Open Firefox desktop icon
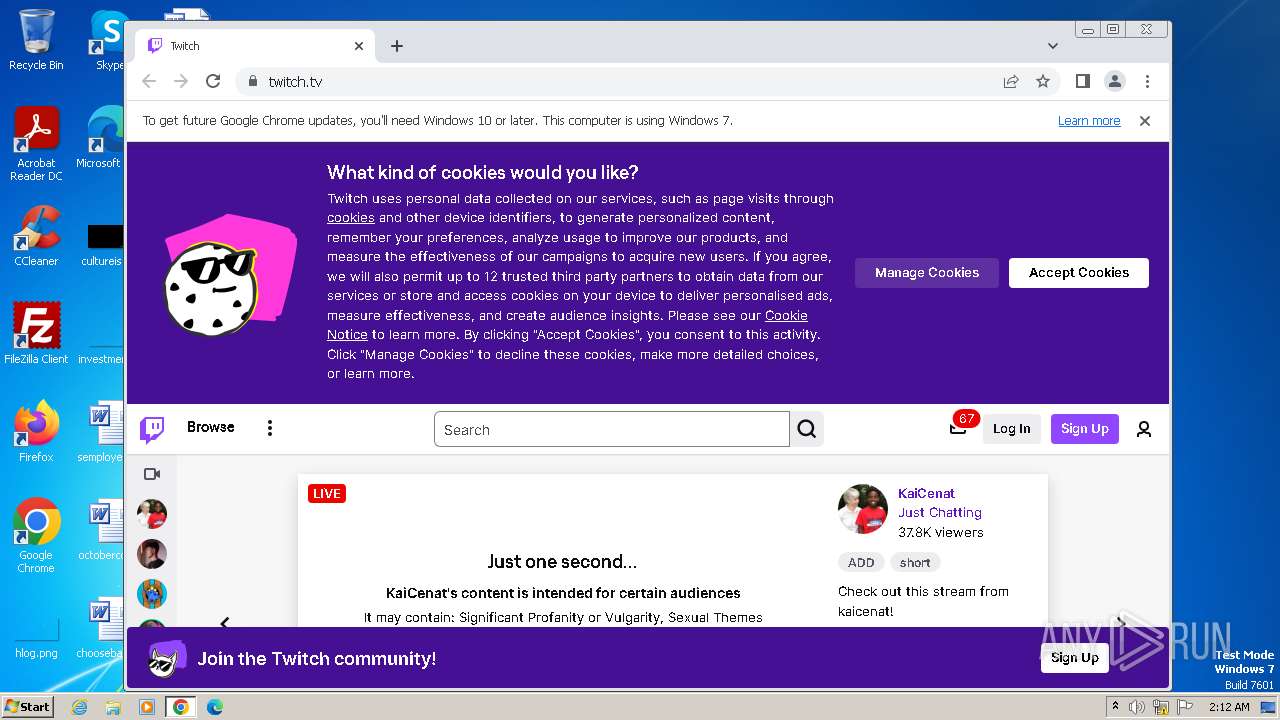The height and width of the screenshot is (720, 1280). pyautogui.click(x=36, y=431)
